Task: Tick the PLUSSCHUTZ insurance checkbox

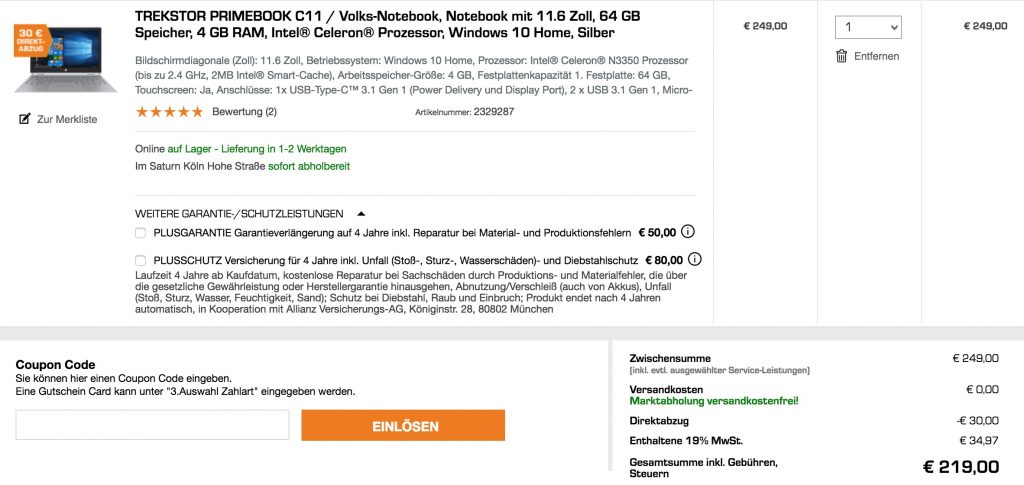Action: coord(140,261)
